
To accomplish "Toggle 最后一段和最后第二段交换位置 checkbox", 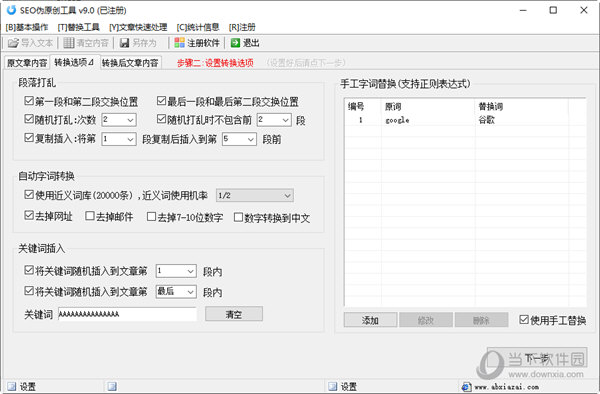I will (161, 101).
